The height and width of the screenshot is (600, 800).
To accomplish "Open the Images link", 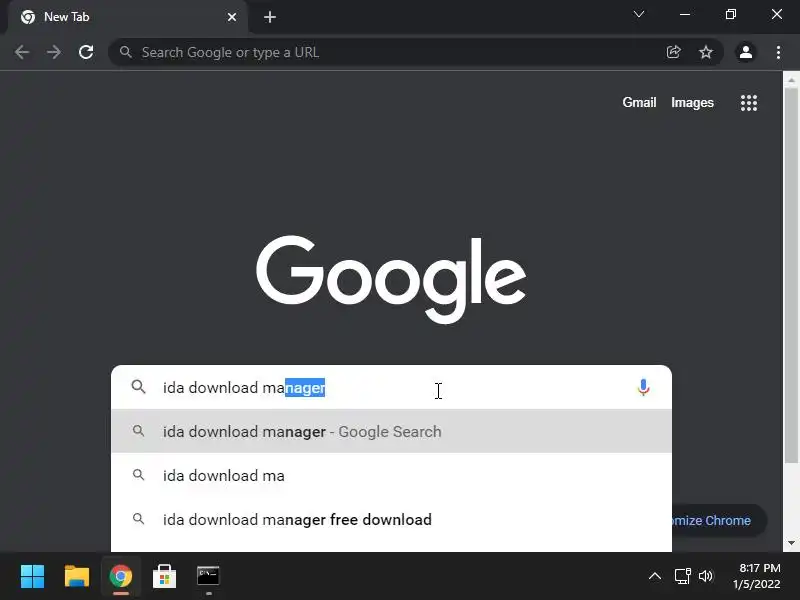I will 692,103.
